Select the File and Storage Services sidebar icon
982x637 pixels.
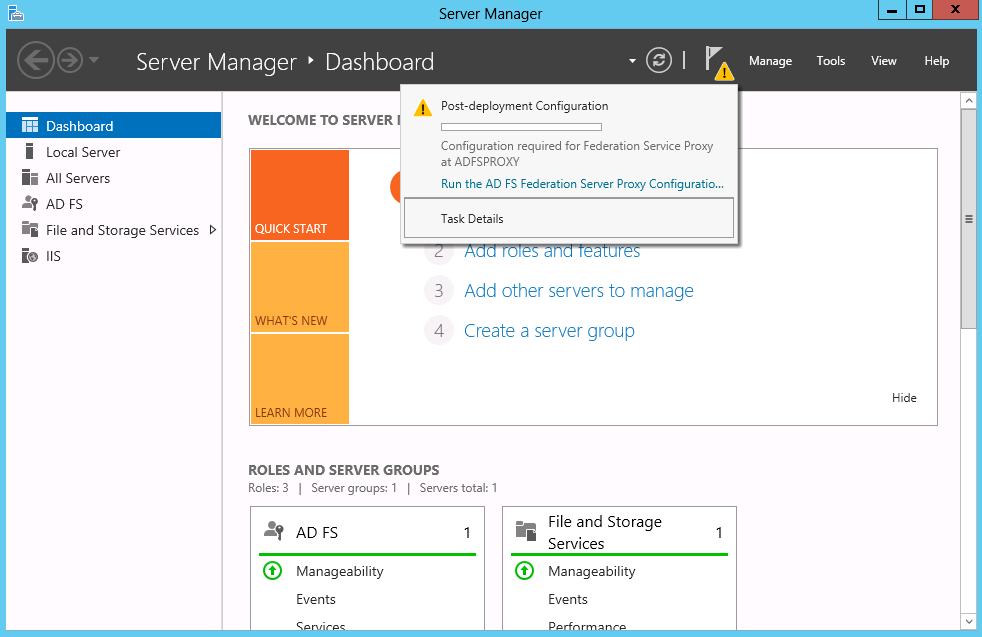[30, 229]
